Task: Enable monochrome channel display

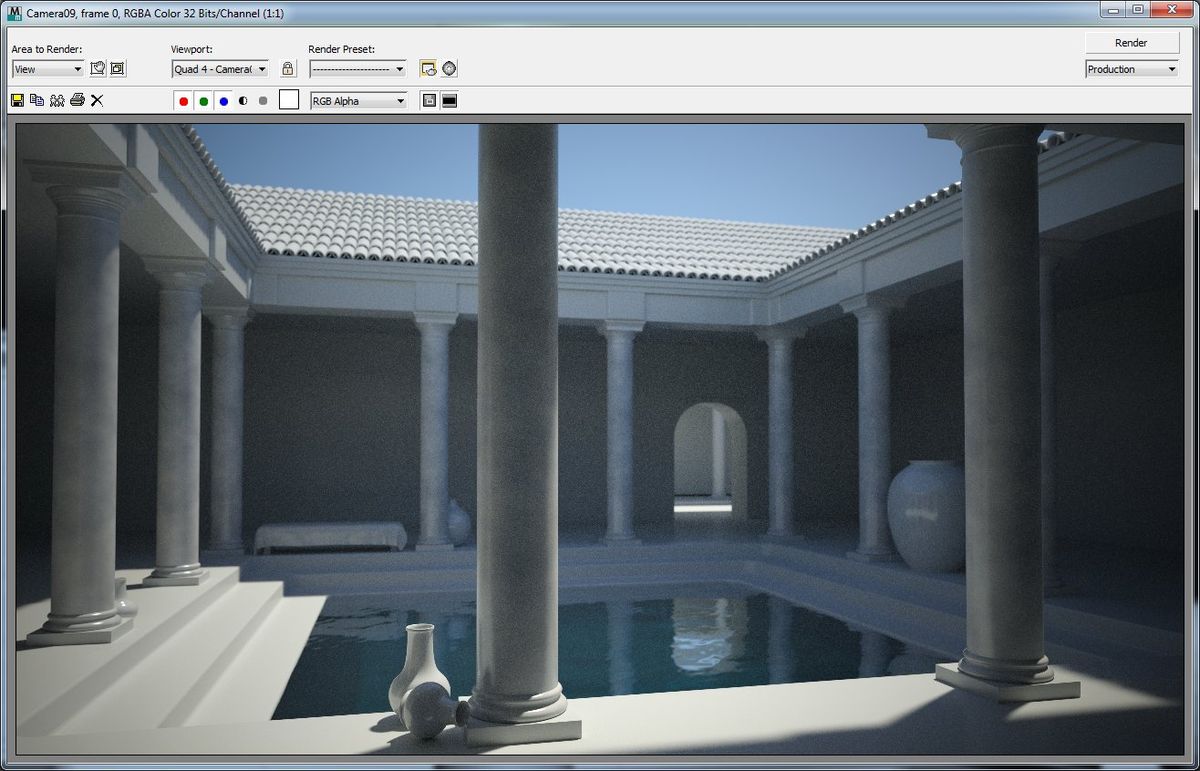Action: pos(241,100)
